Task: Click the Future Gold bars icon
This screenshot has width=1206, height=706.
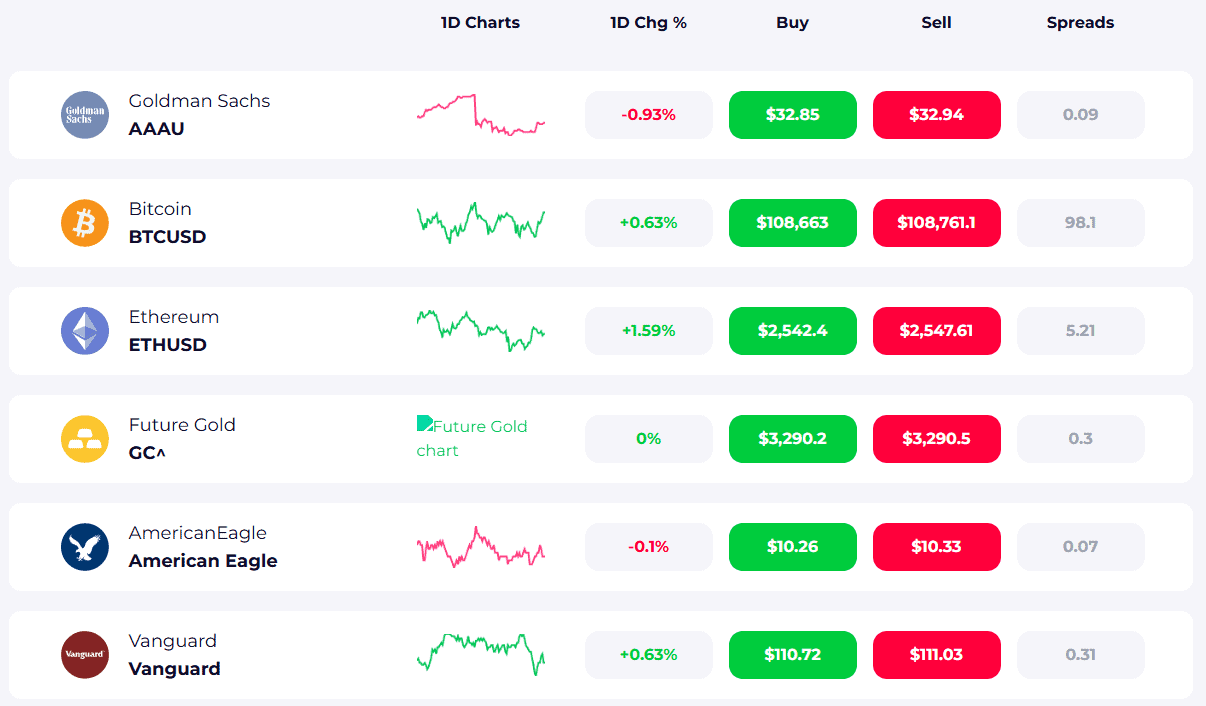Action: pos(85,439)
